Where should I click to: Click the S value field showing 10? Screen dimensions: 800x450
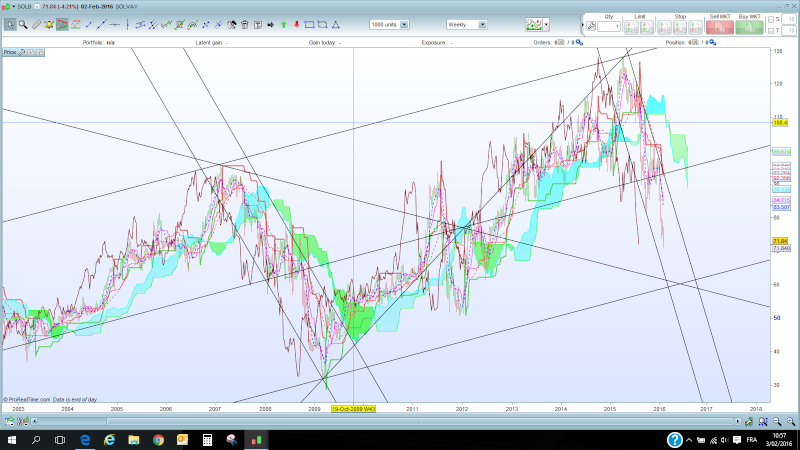click(789, 19)
